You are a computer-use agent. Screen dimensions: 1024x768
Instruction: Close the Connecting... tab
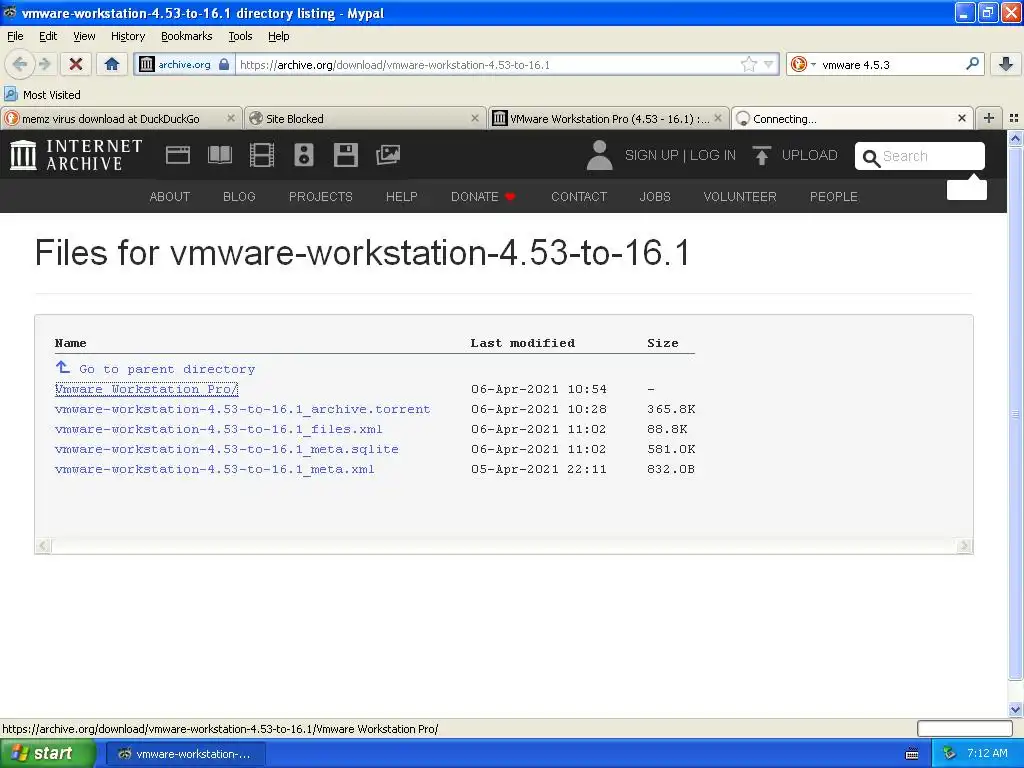pyautogui.click(x=961, y=118)
